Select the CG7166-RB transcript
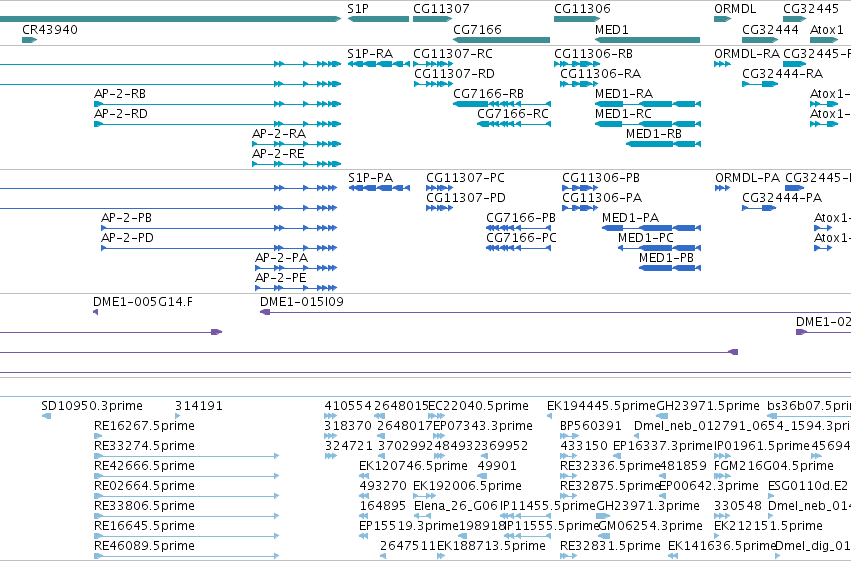 [x=502, y=104]
